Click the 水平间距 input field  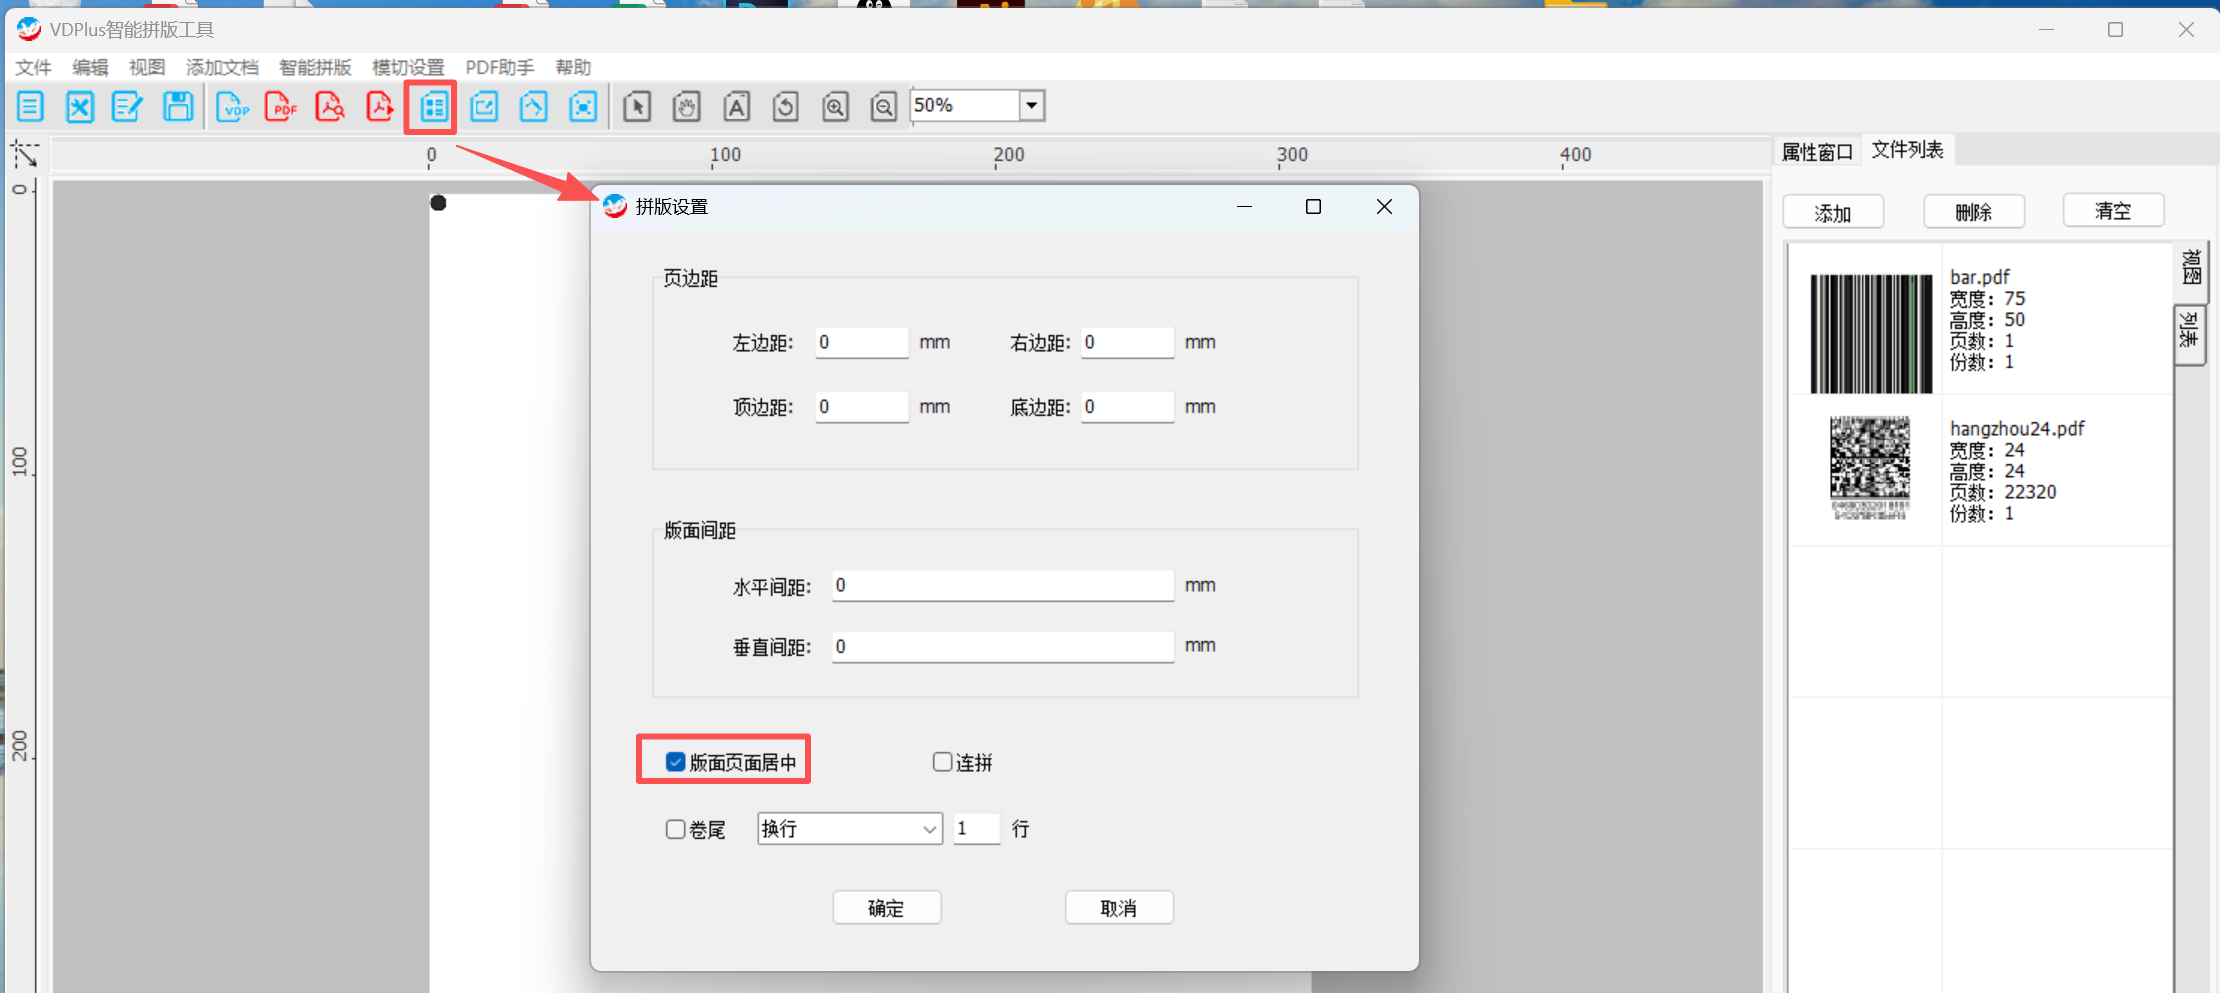point(1002,585)
